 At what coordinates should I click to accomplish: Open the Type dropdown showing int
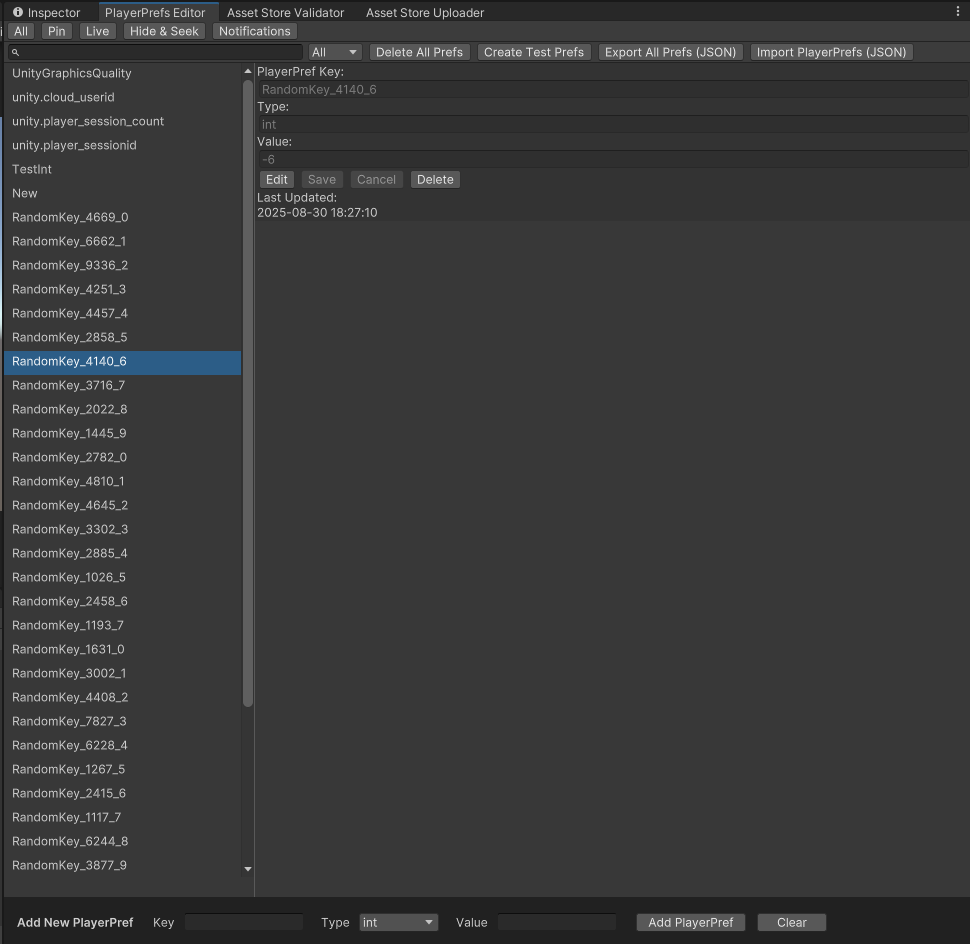(398, 922)
